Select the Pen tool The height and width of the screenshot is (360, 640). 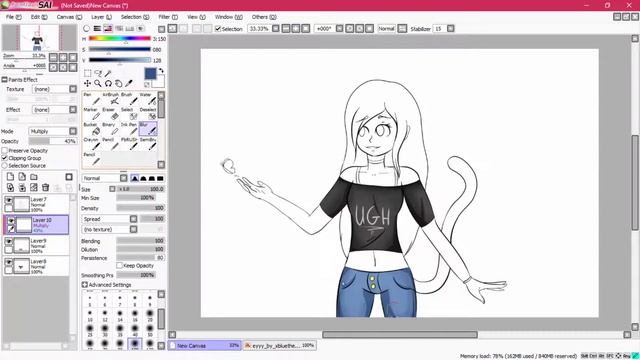click(x=91, y=99)
